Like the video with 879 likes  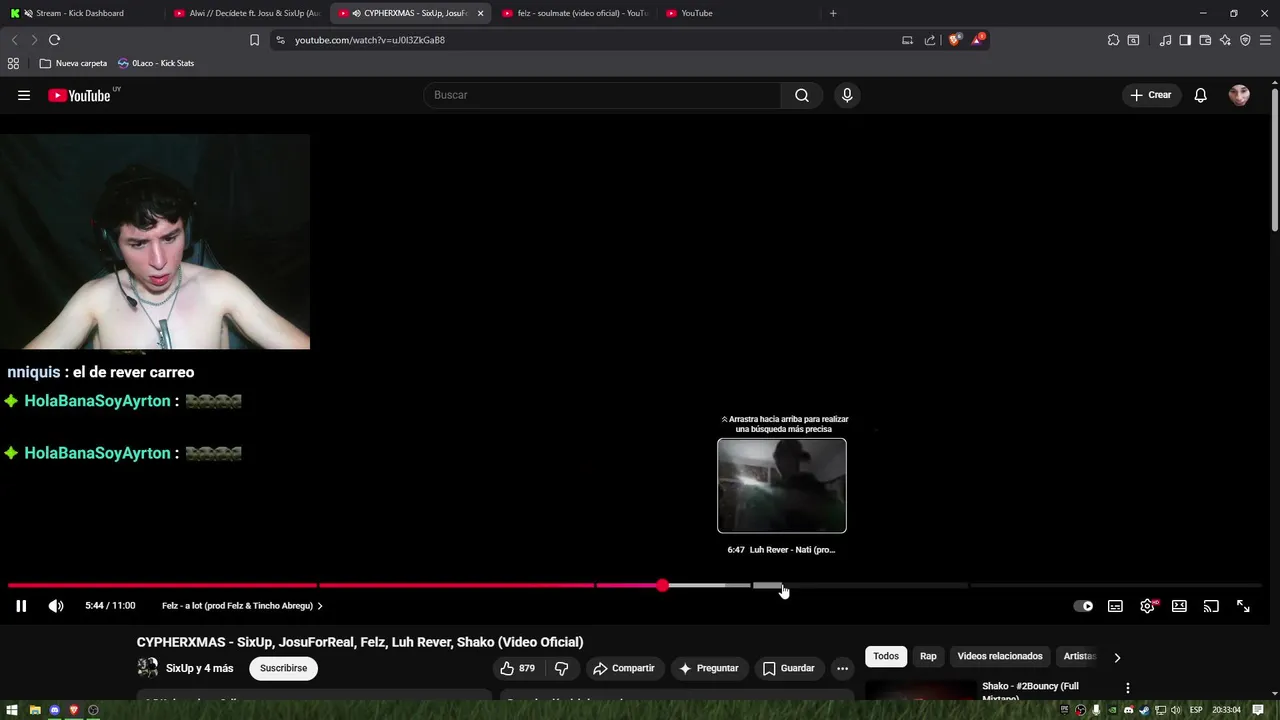click(518, 668)
